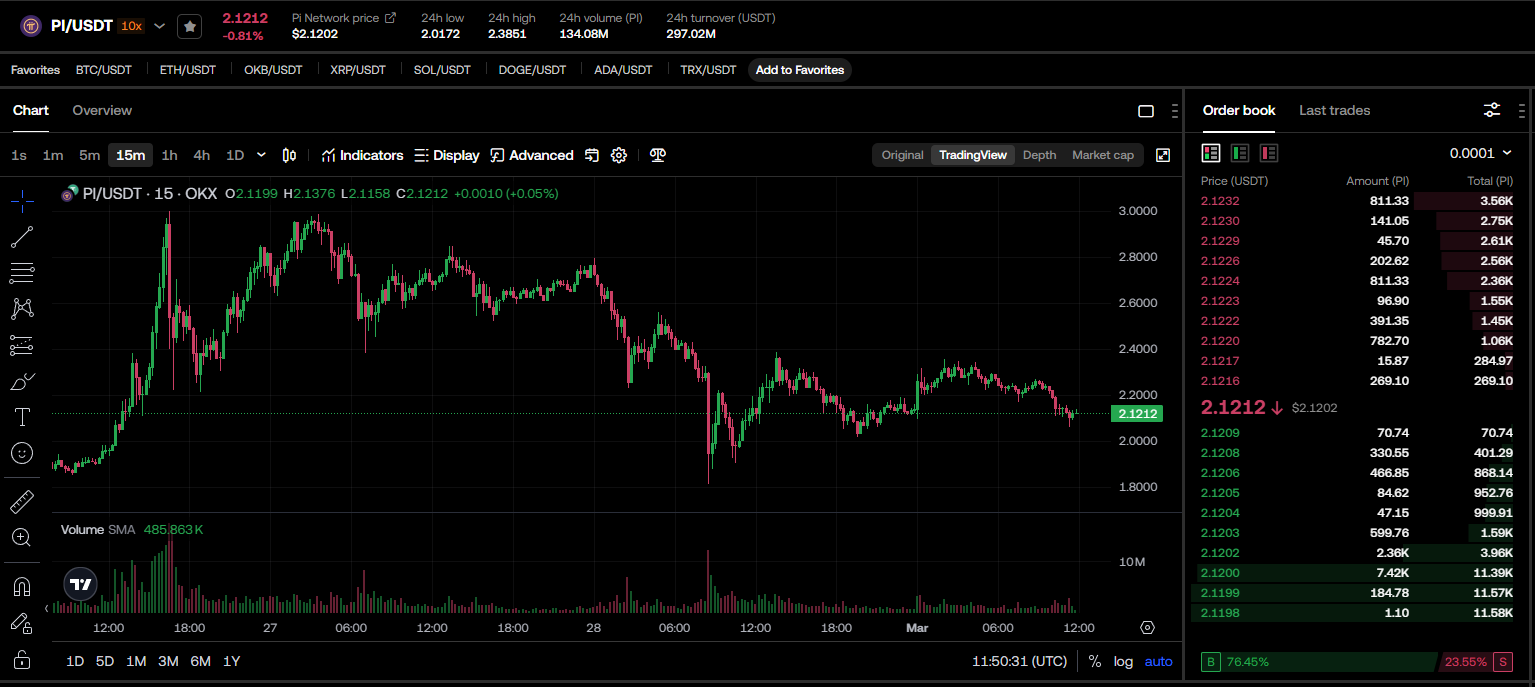Expand more time intervals dropdown
1535x687 pixels.
pyautogui.click(x=262, y=155)
